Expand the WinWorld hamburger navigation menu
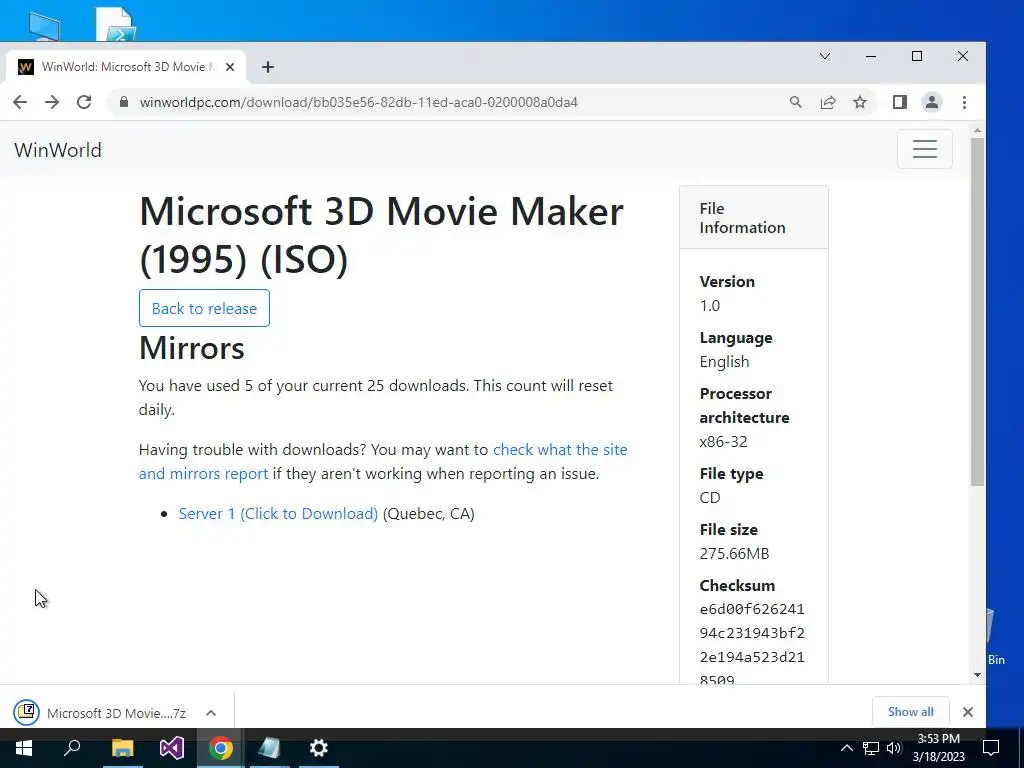 coord(925,149)
